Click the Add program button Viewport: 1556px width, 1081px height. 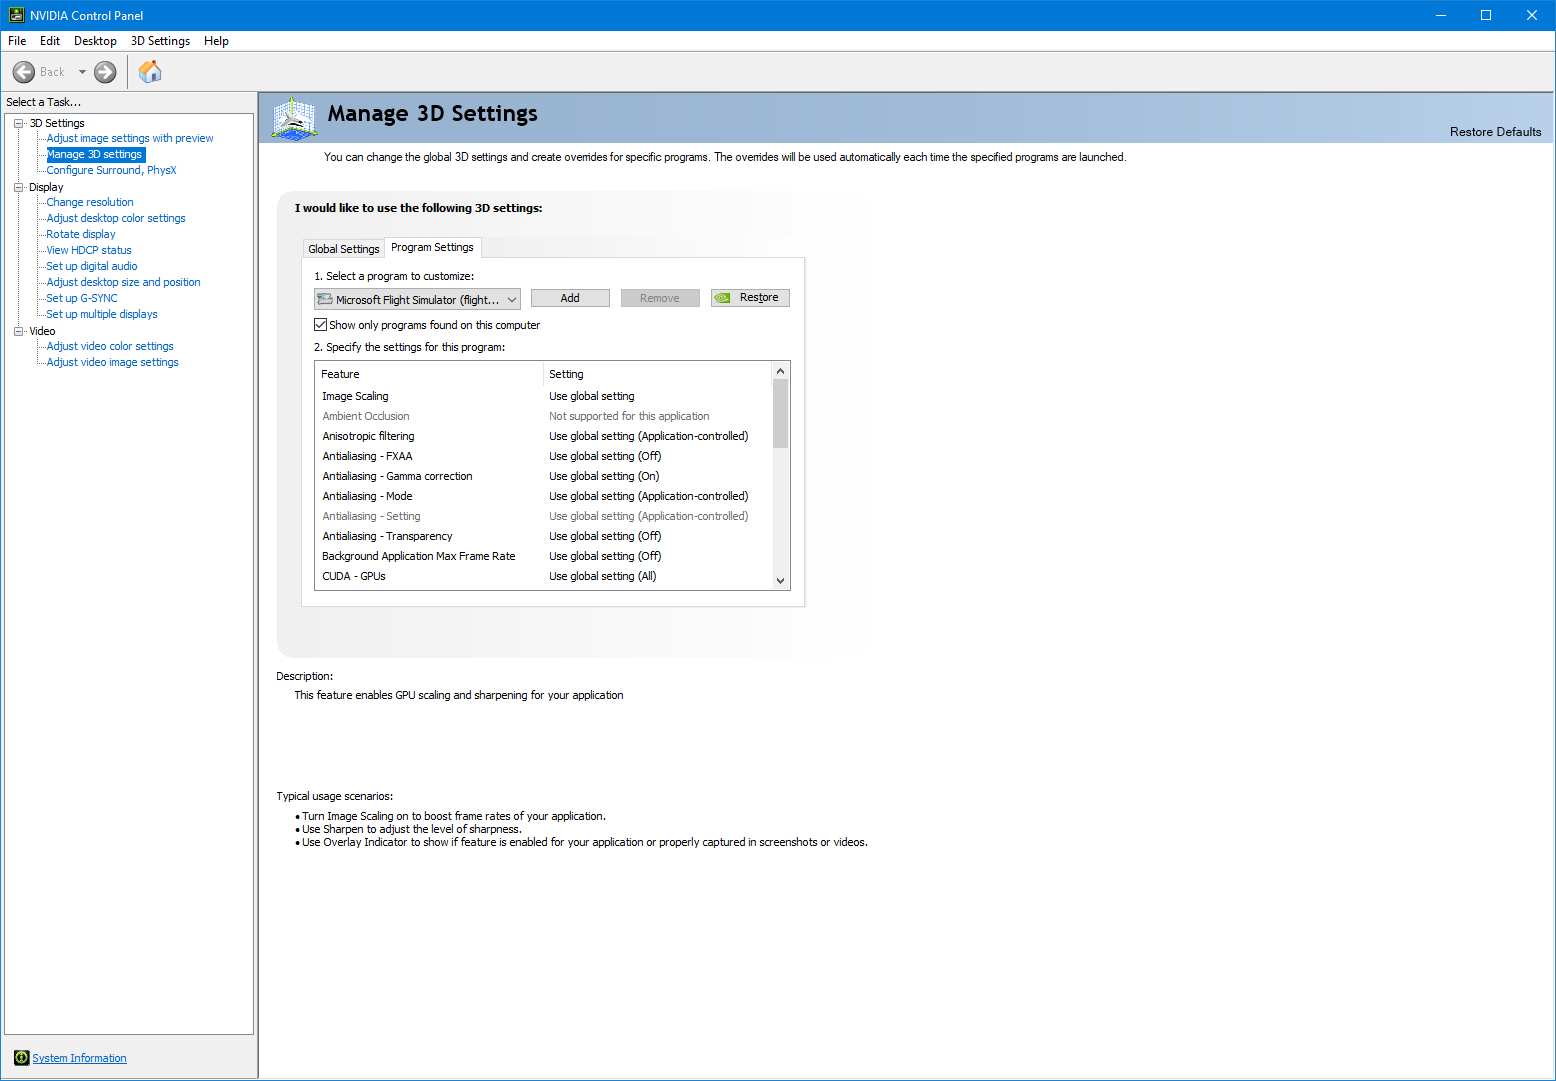[570, 298]
